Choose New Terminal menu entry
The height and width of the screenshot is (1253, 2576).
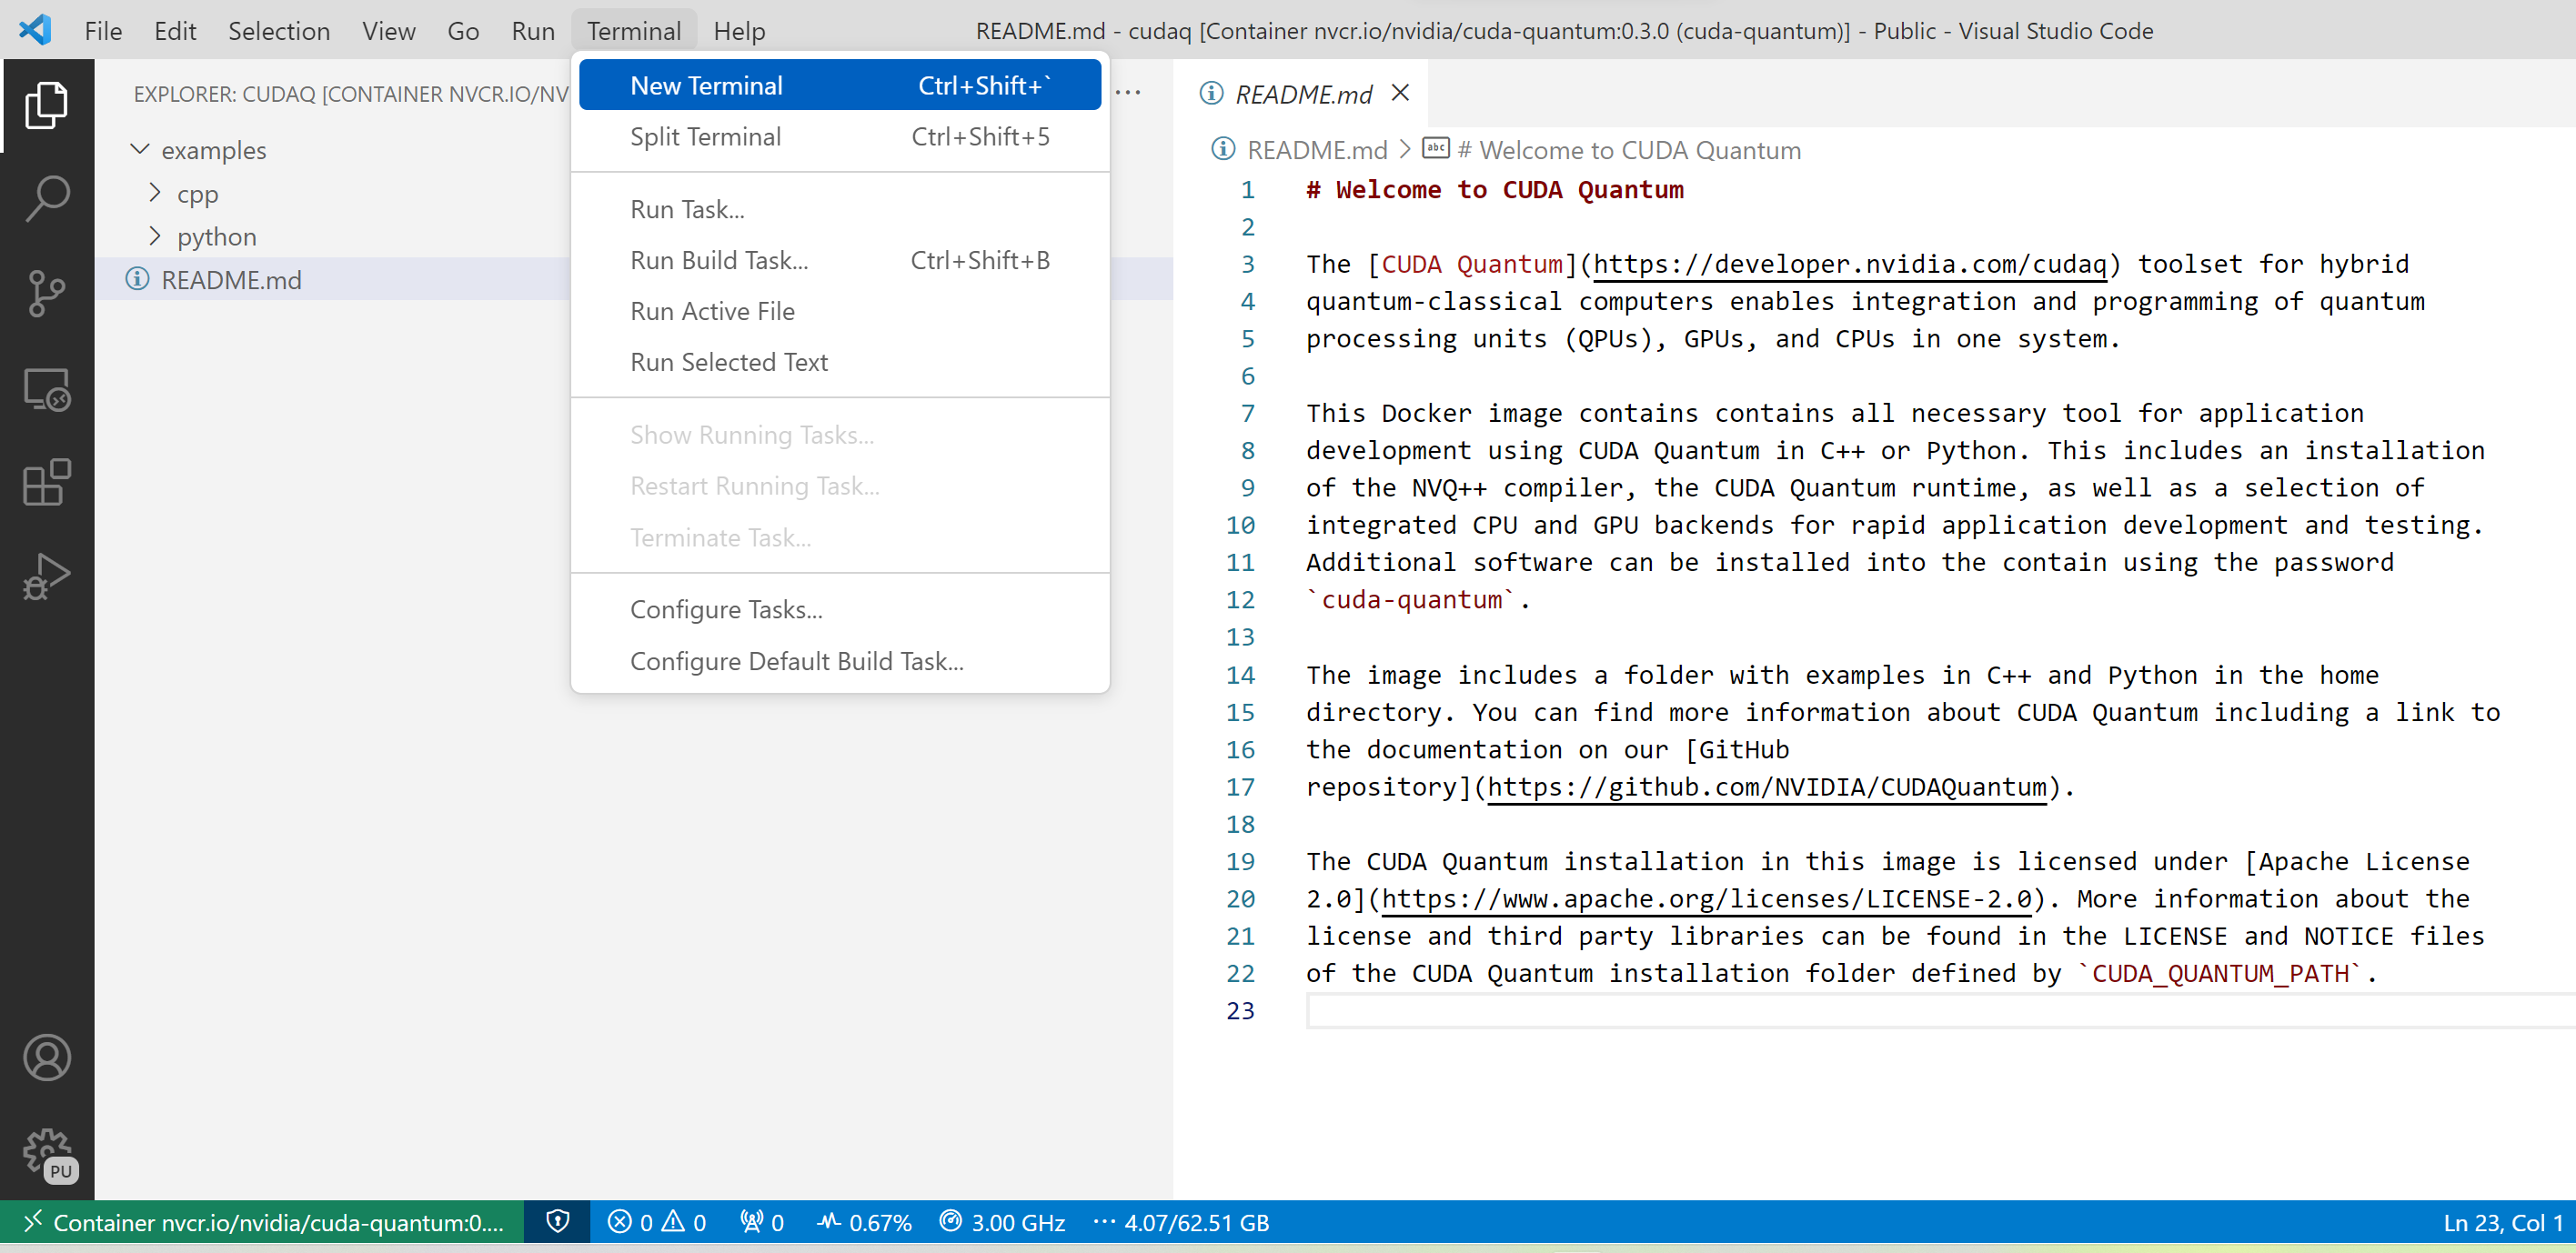(x=840, y=85)
